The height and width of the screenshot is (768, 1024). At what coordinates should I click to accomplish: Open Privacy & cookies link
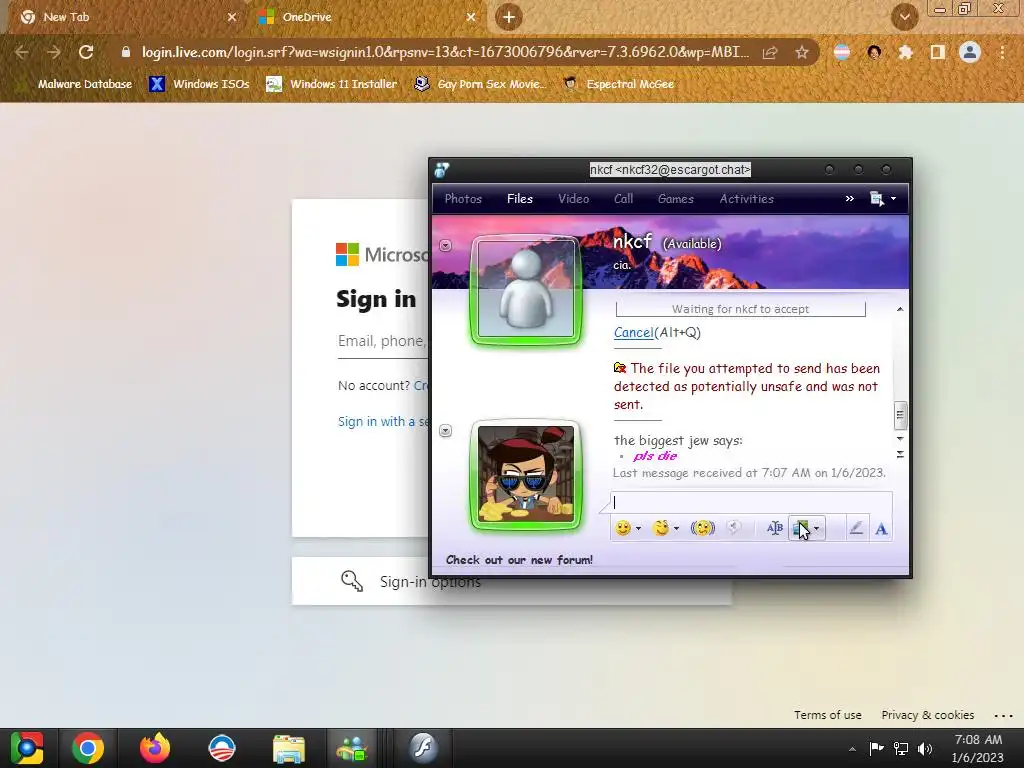click(927, 715)
